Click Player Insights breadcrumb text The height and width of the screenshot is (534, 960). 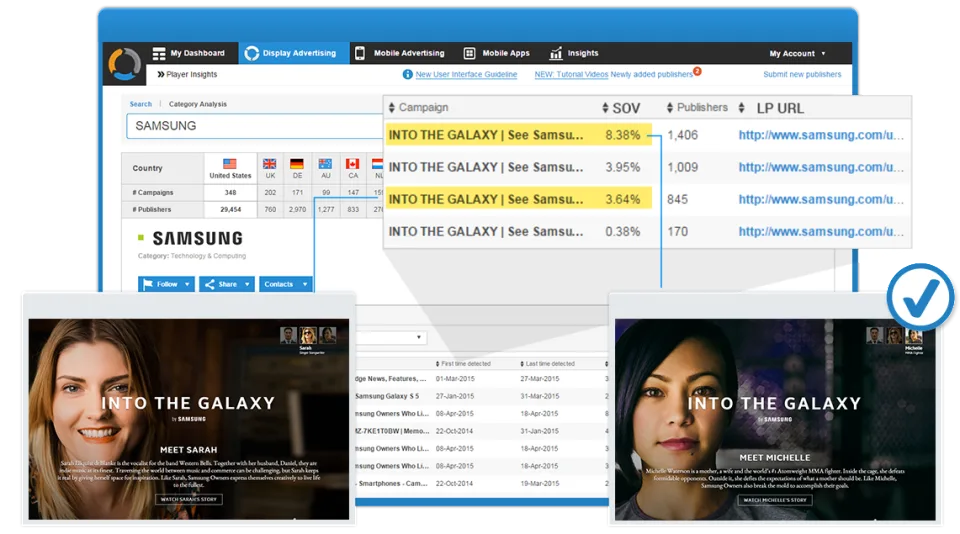point(192,74)
